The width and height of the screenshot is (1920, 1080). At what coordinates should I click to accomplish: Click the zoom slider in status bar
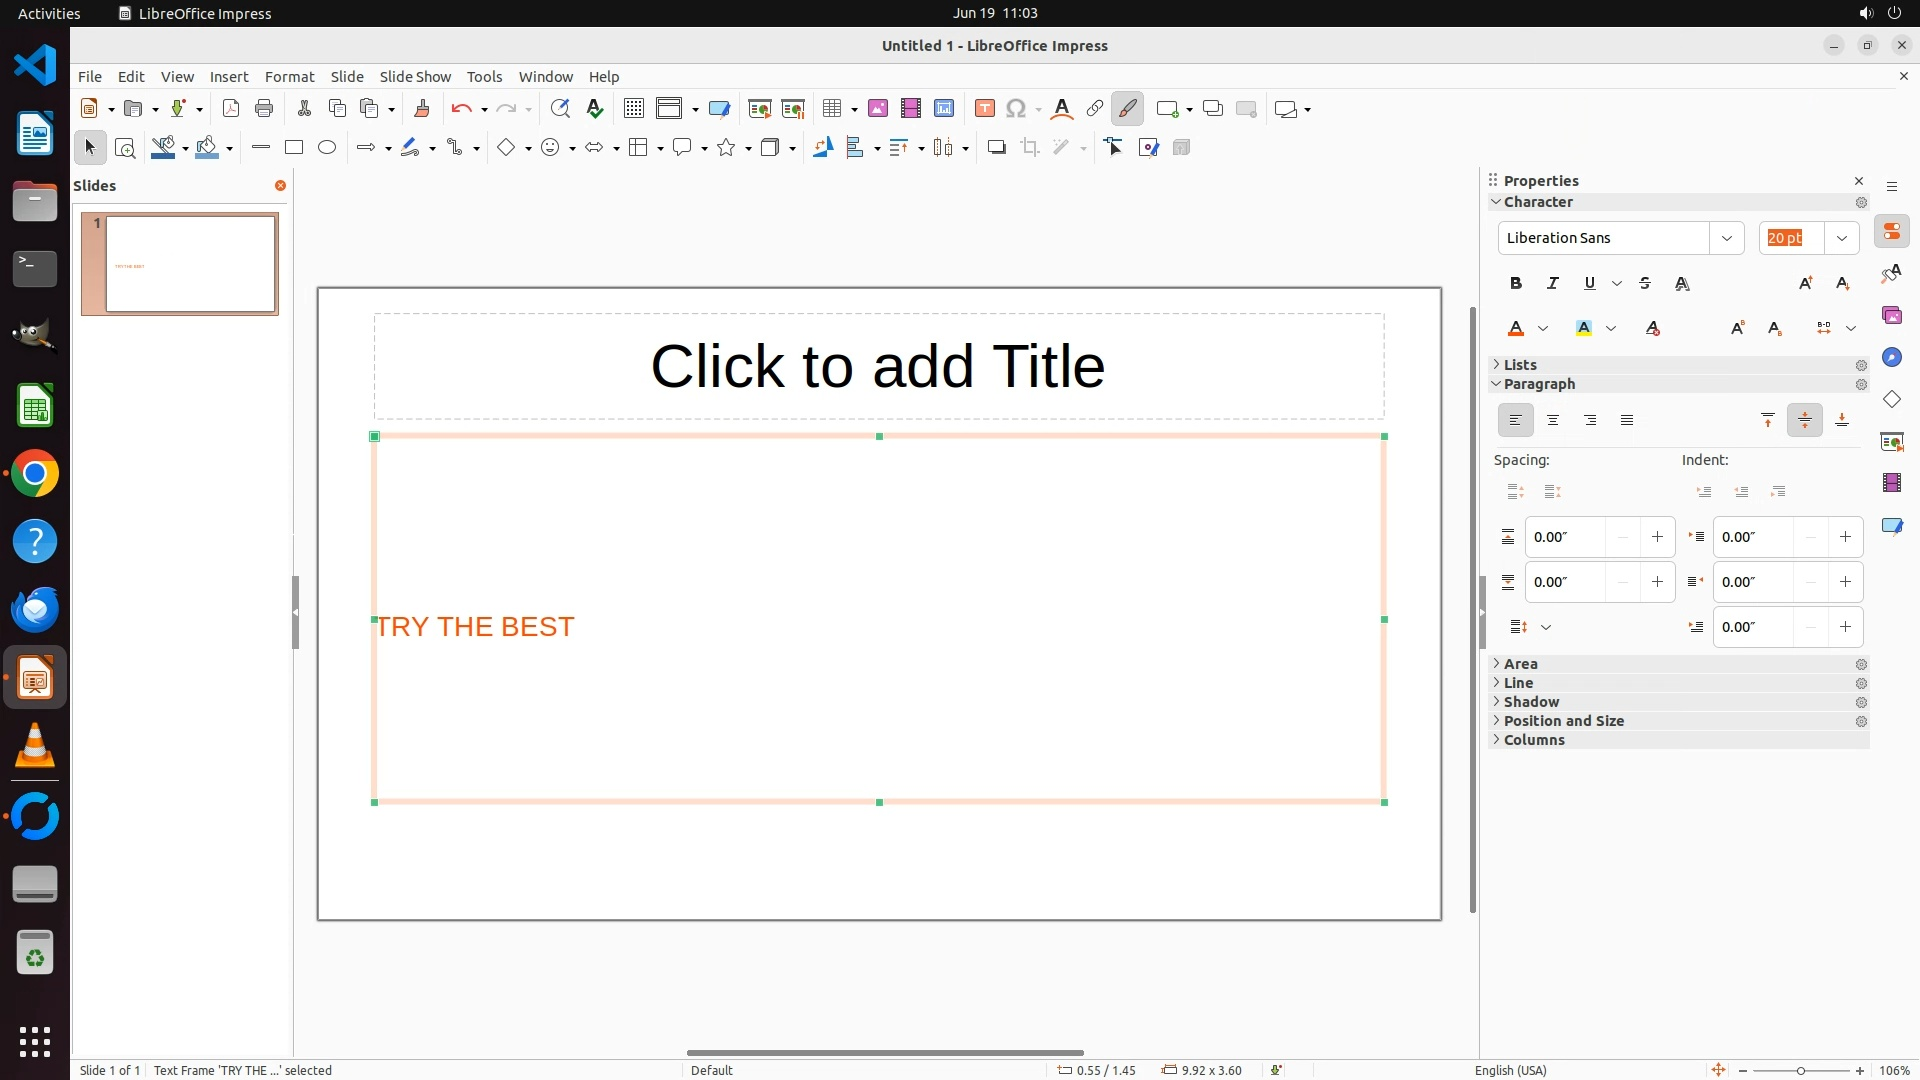click(1800, 1070)
